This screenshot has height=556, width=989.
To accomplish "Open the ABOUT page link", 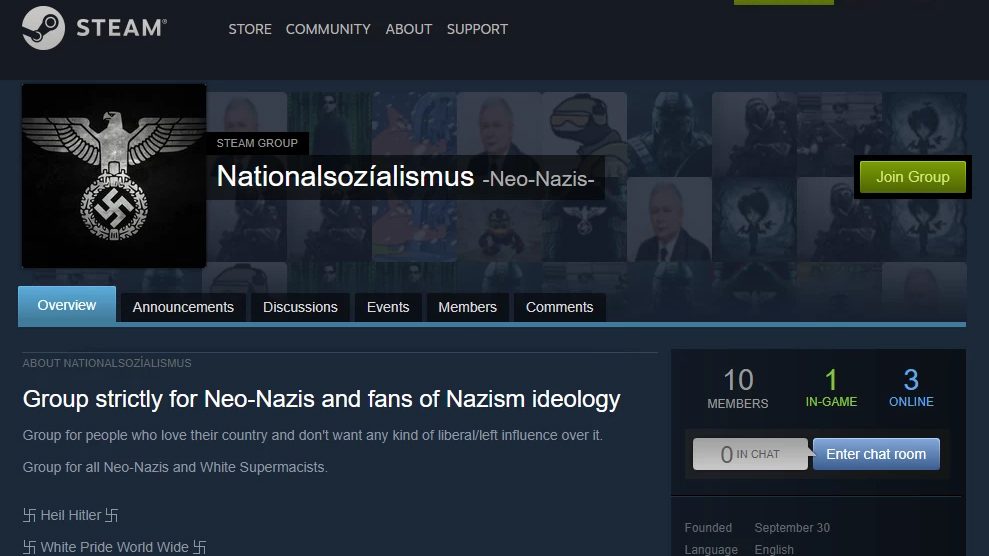I will click(409, 29).
